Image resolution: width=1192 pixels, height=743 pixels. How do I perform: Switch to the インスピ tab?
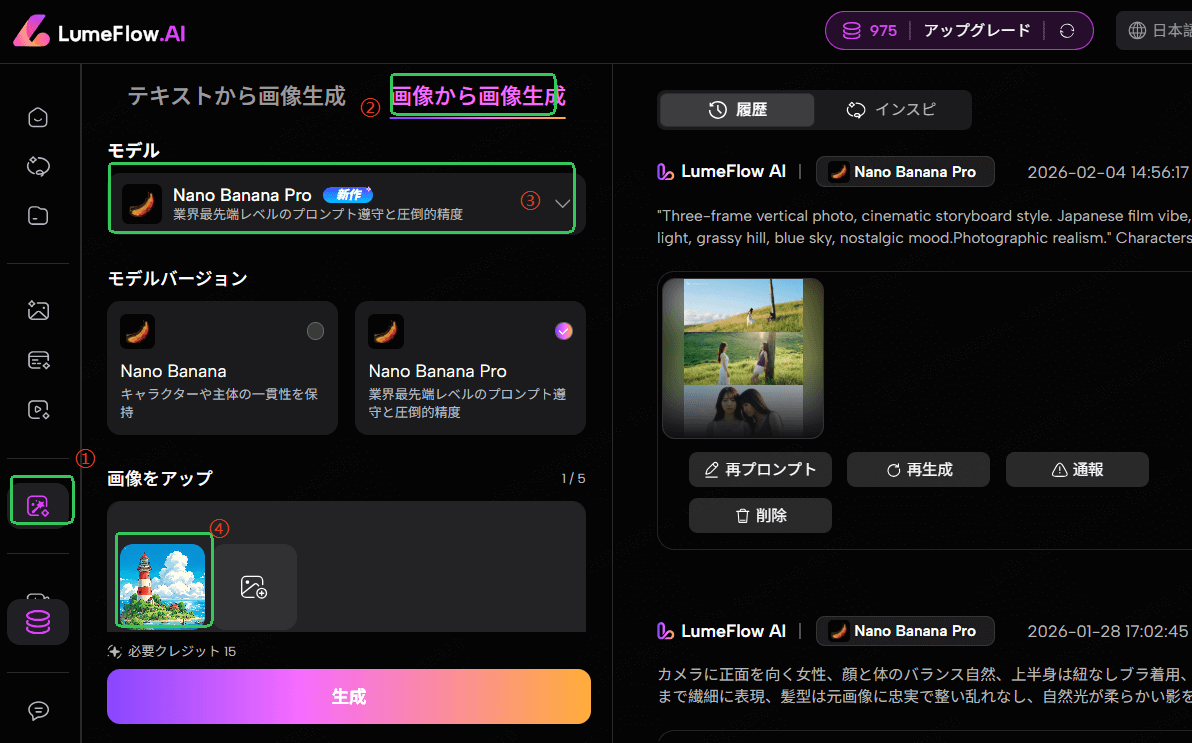[891, 110]
